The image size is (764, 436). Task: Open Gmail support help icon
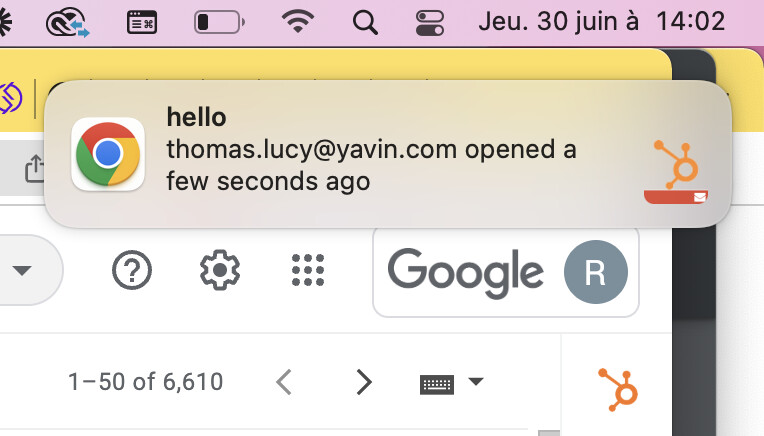coord(132,270)
